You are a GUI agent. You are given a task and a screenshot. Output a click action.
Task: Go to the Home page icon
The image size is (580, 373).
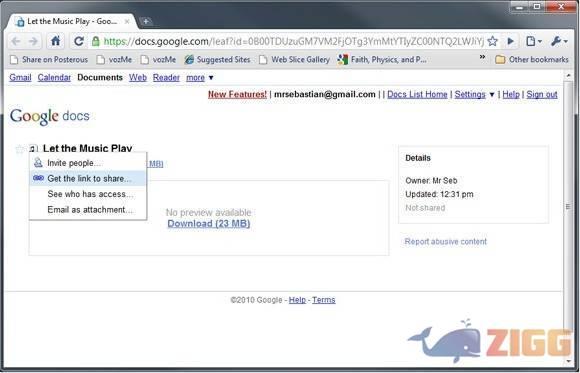[x=55, y=41]
